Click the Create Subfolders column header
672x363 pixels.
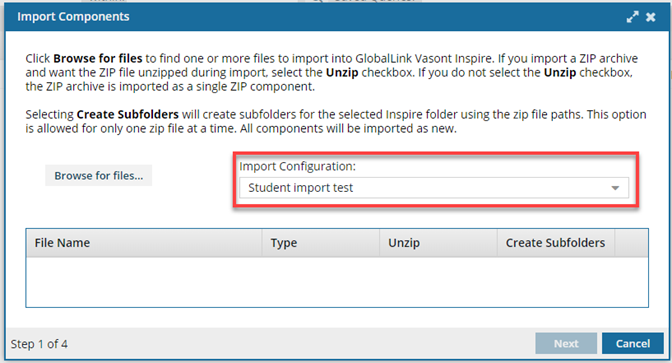point(555,243)
